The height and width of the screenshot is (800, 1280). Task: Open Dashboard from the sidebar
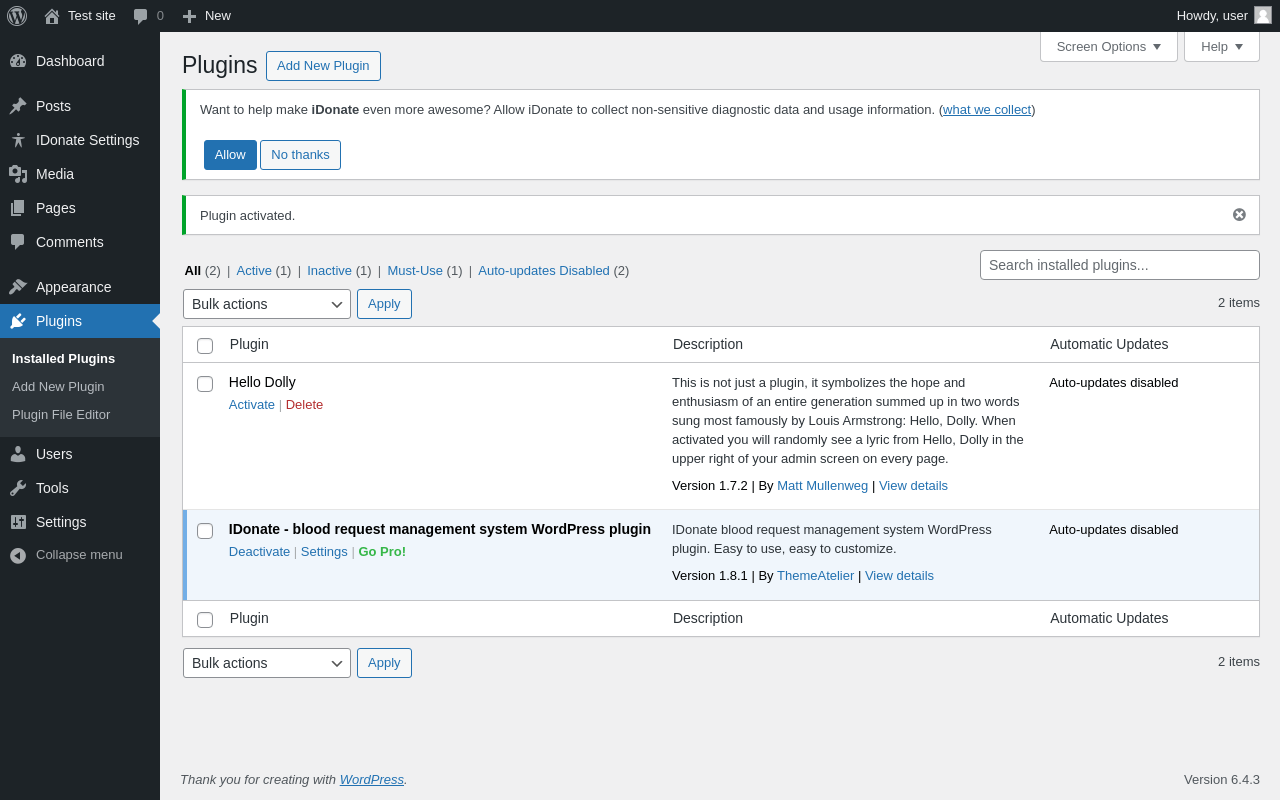pos(70,61)
